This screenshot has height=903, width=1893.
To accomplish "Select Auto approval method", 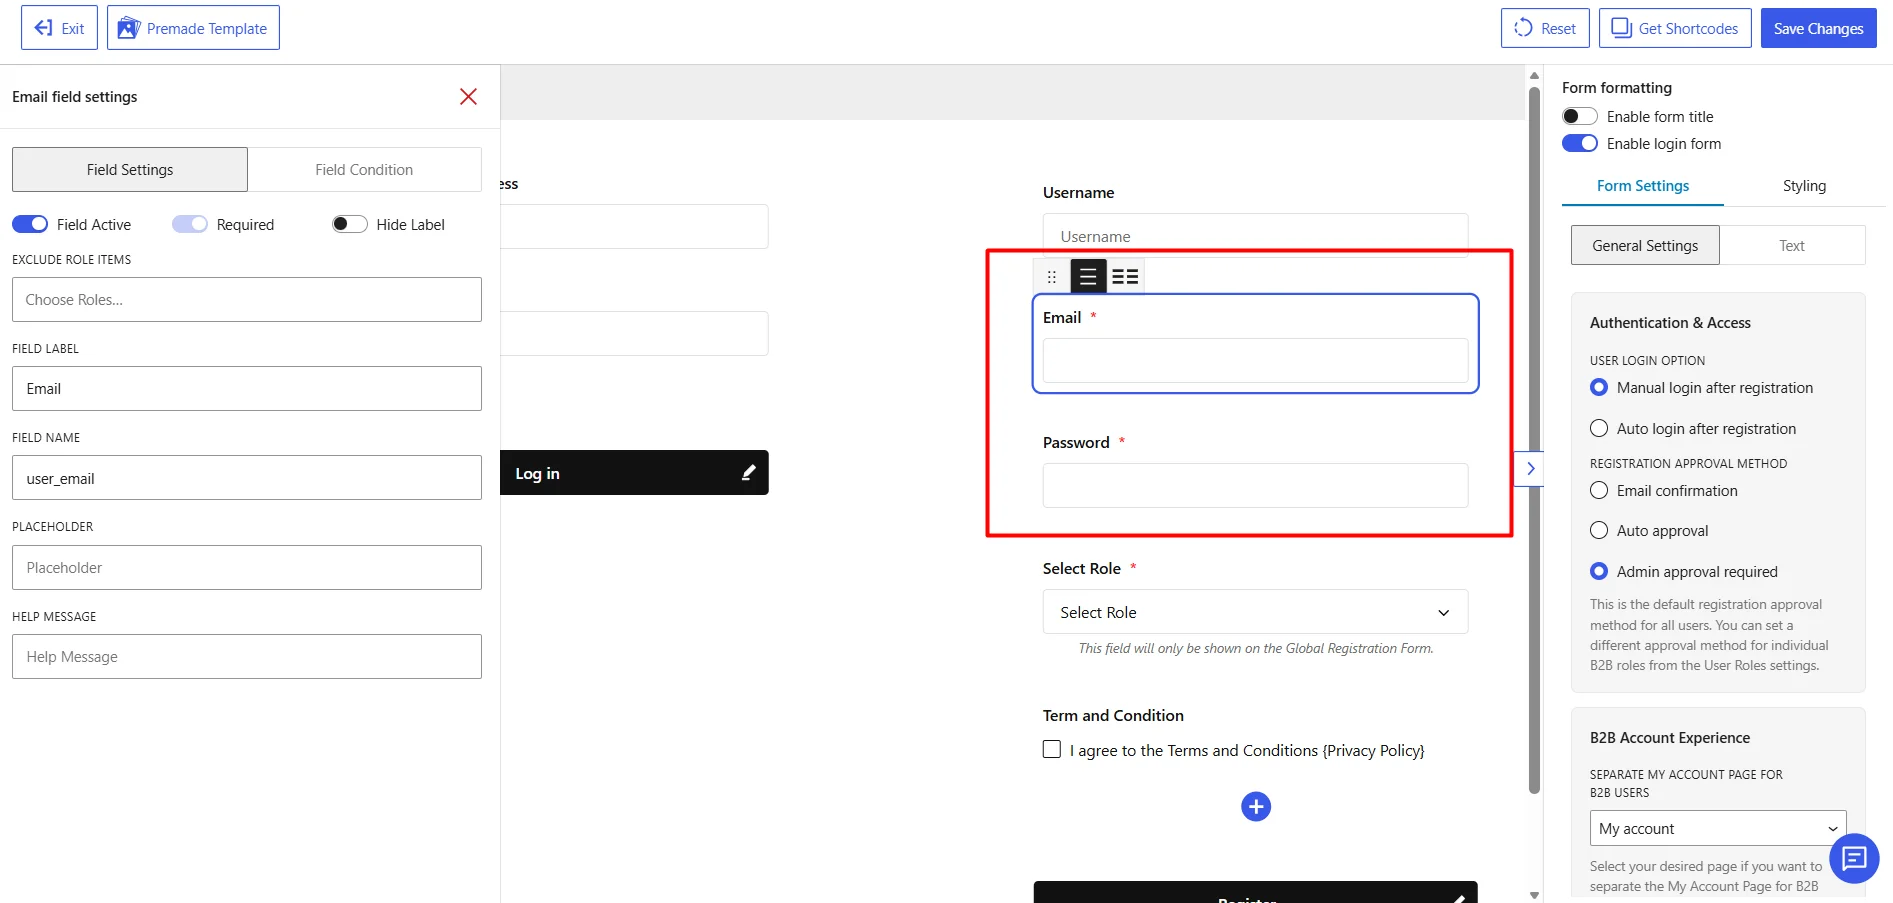I will coord(1599,530).
